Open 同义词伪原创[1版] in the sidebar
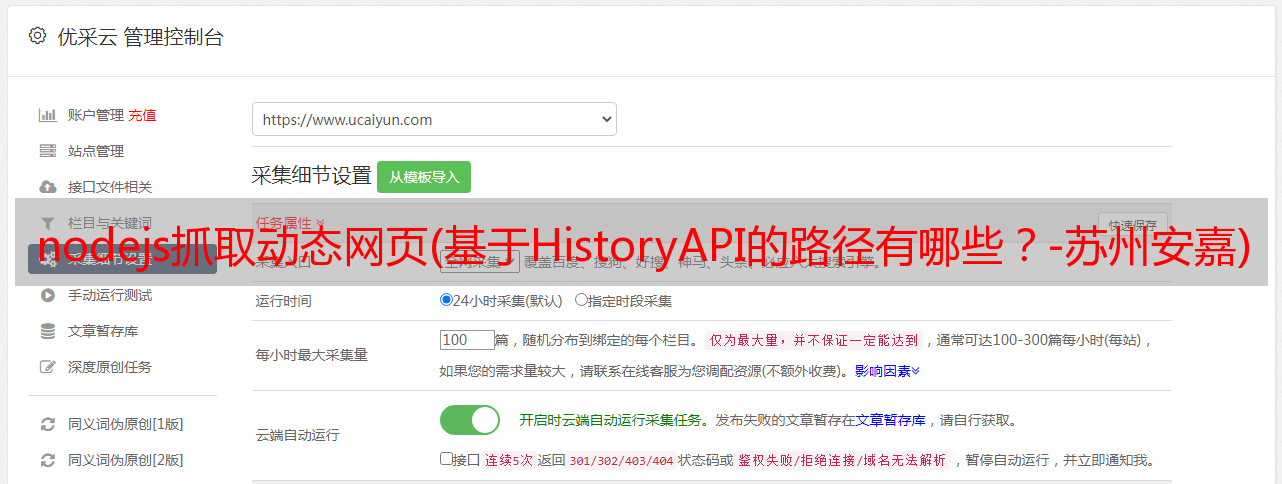 126,424
